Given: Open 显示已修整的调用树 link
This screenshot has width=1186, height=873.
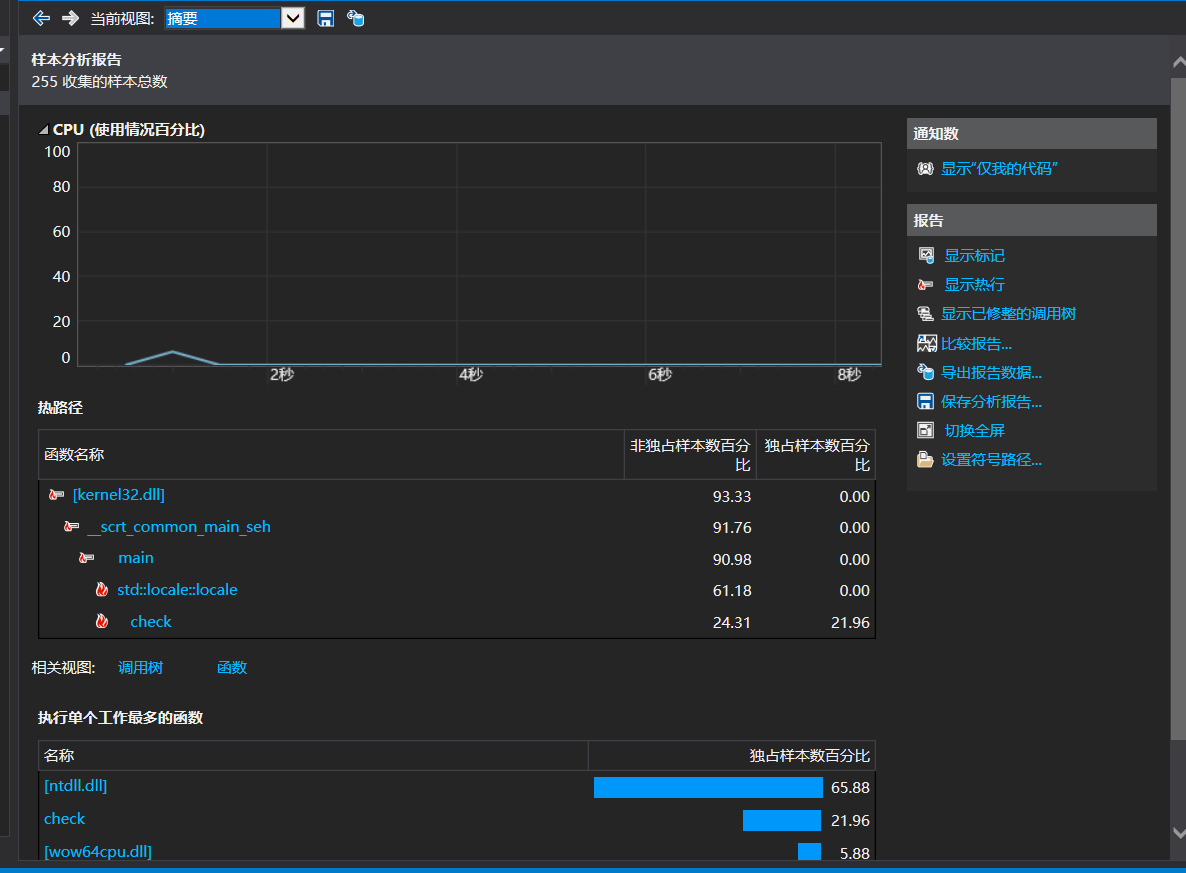Looking at the screenshot, I should pos(1008,314).
